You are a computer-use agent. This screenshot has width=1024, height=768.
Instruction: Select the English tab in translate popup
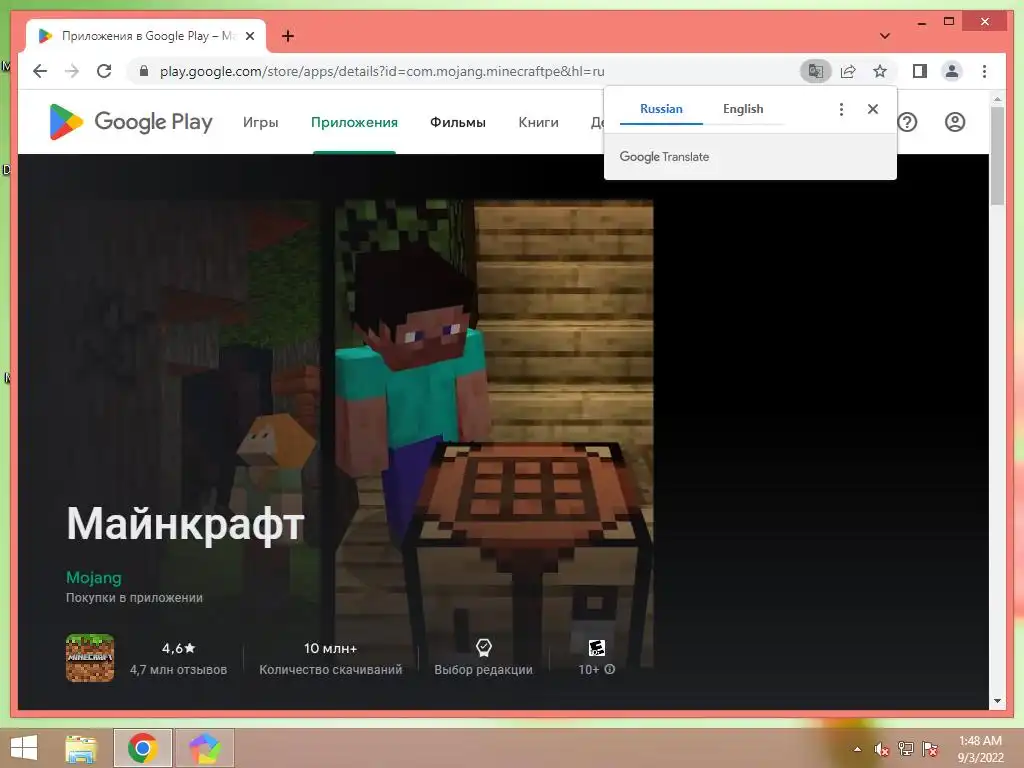743,109
